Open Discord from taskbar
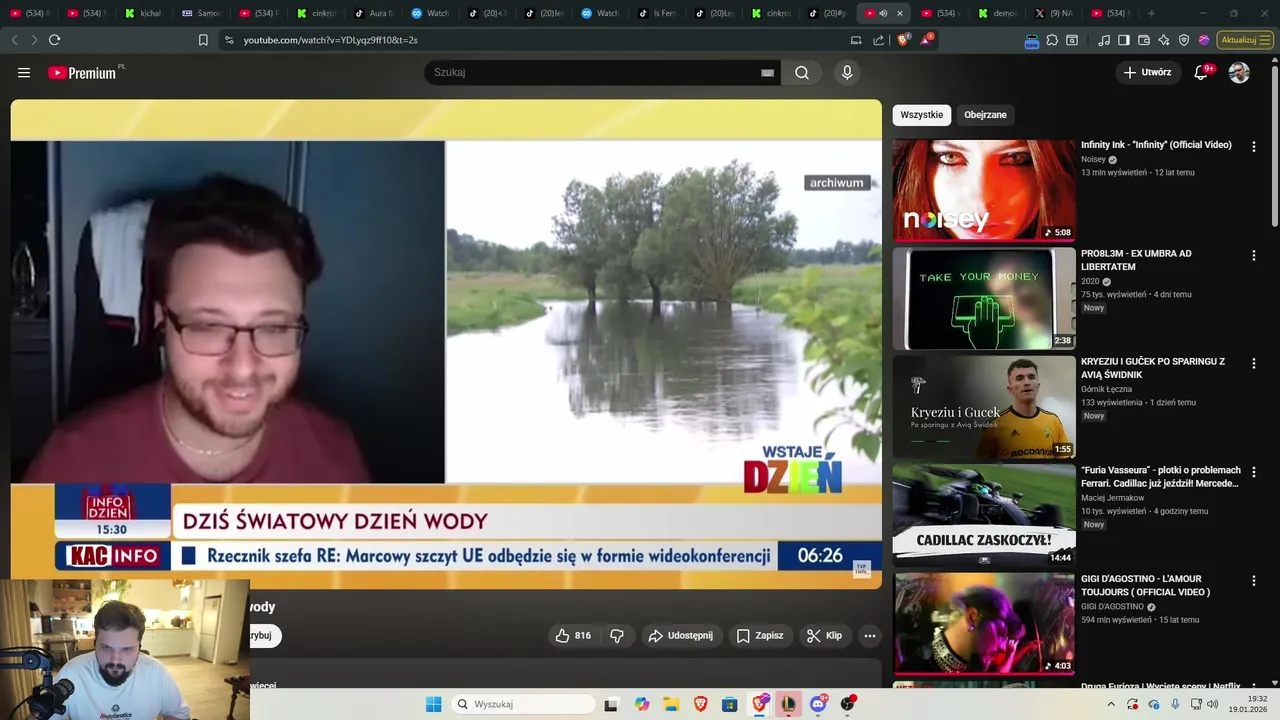 [818, 704]
